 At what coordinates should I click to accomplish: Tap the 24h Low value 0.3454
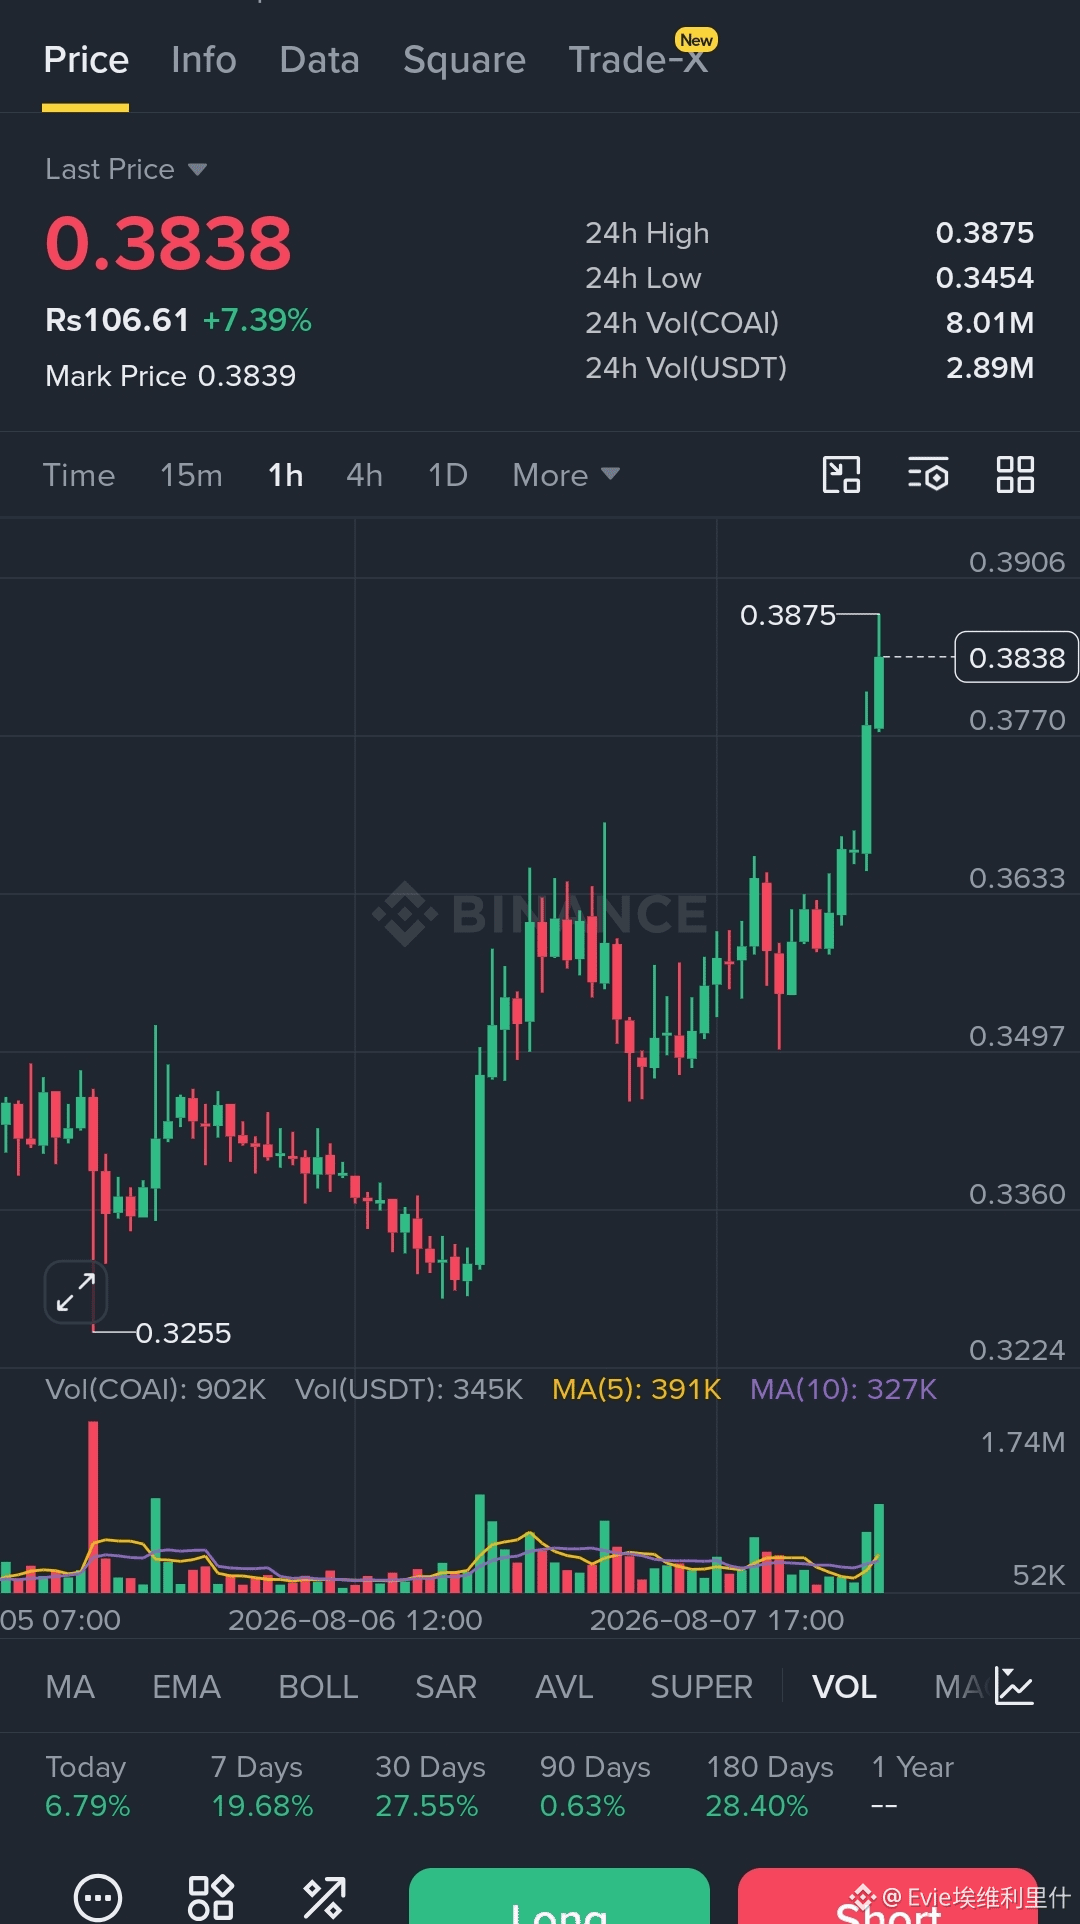pyautogui.click(x=984, y=278)
